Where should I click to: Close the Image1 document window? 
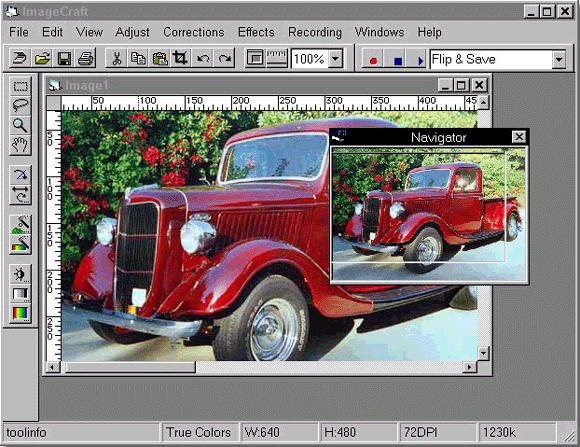pos(479,85)
